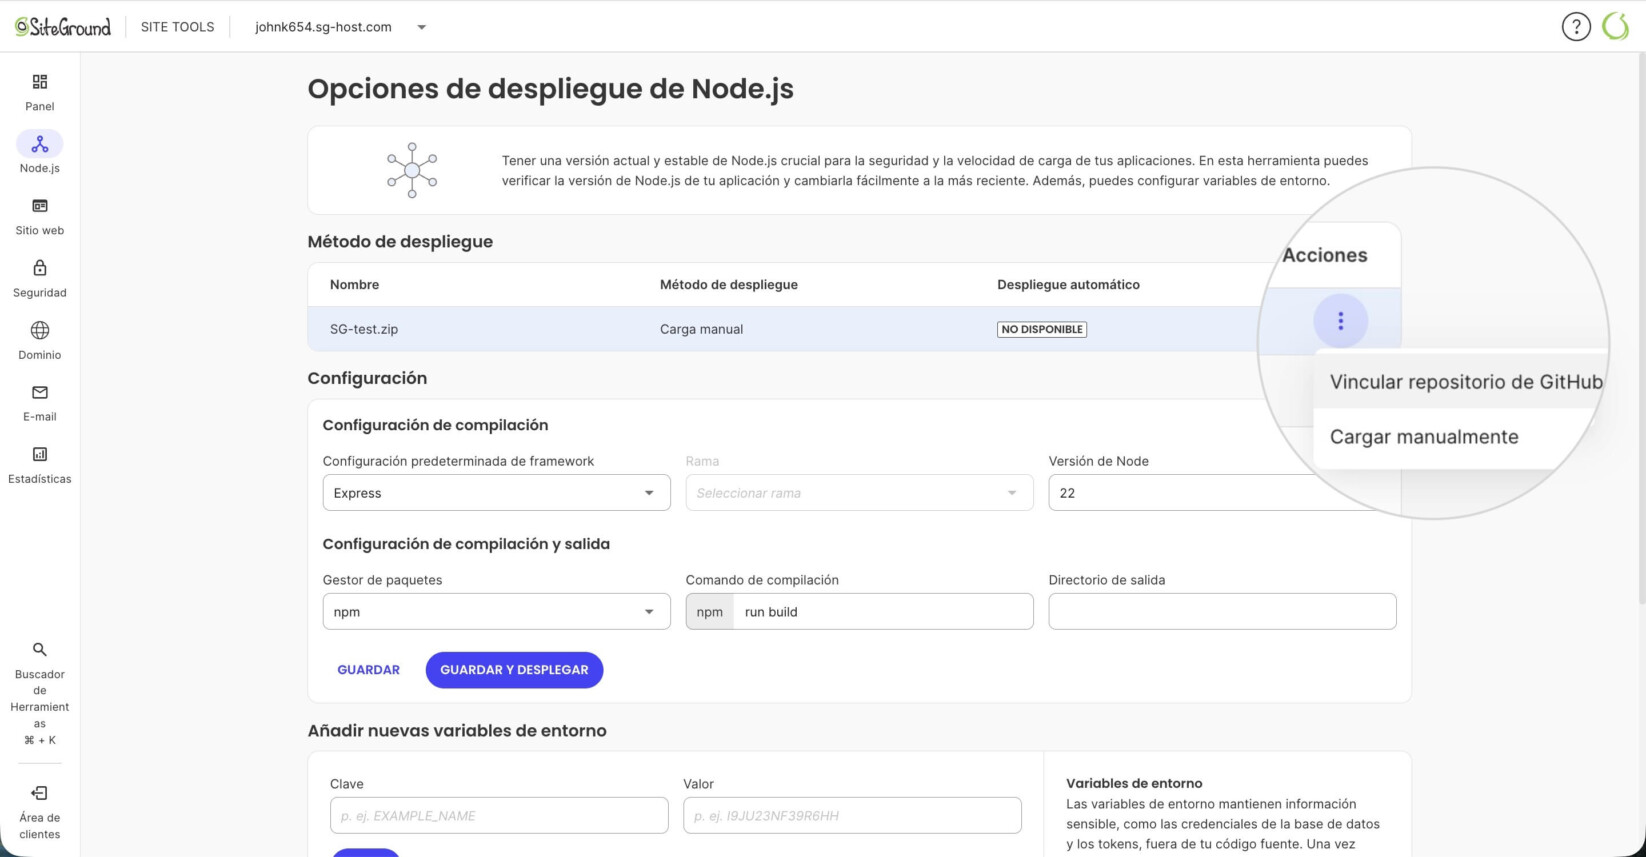Click the Acciones column header
The height and width of the screenshot is (857, 1646).
[1324, 255]
